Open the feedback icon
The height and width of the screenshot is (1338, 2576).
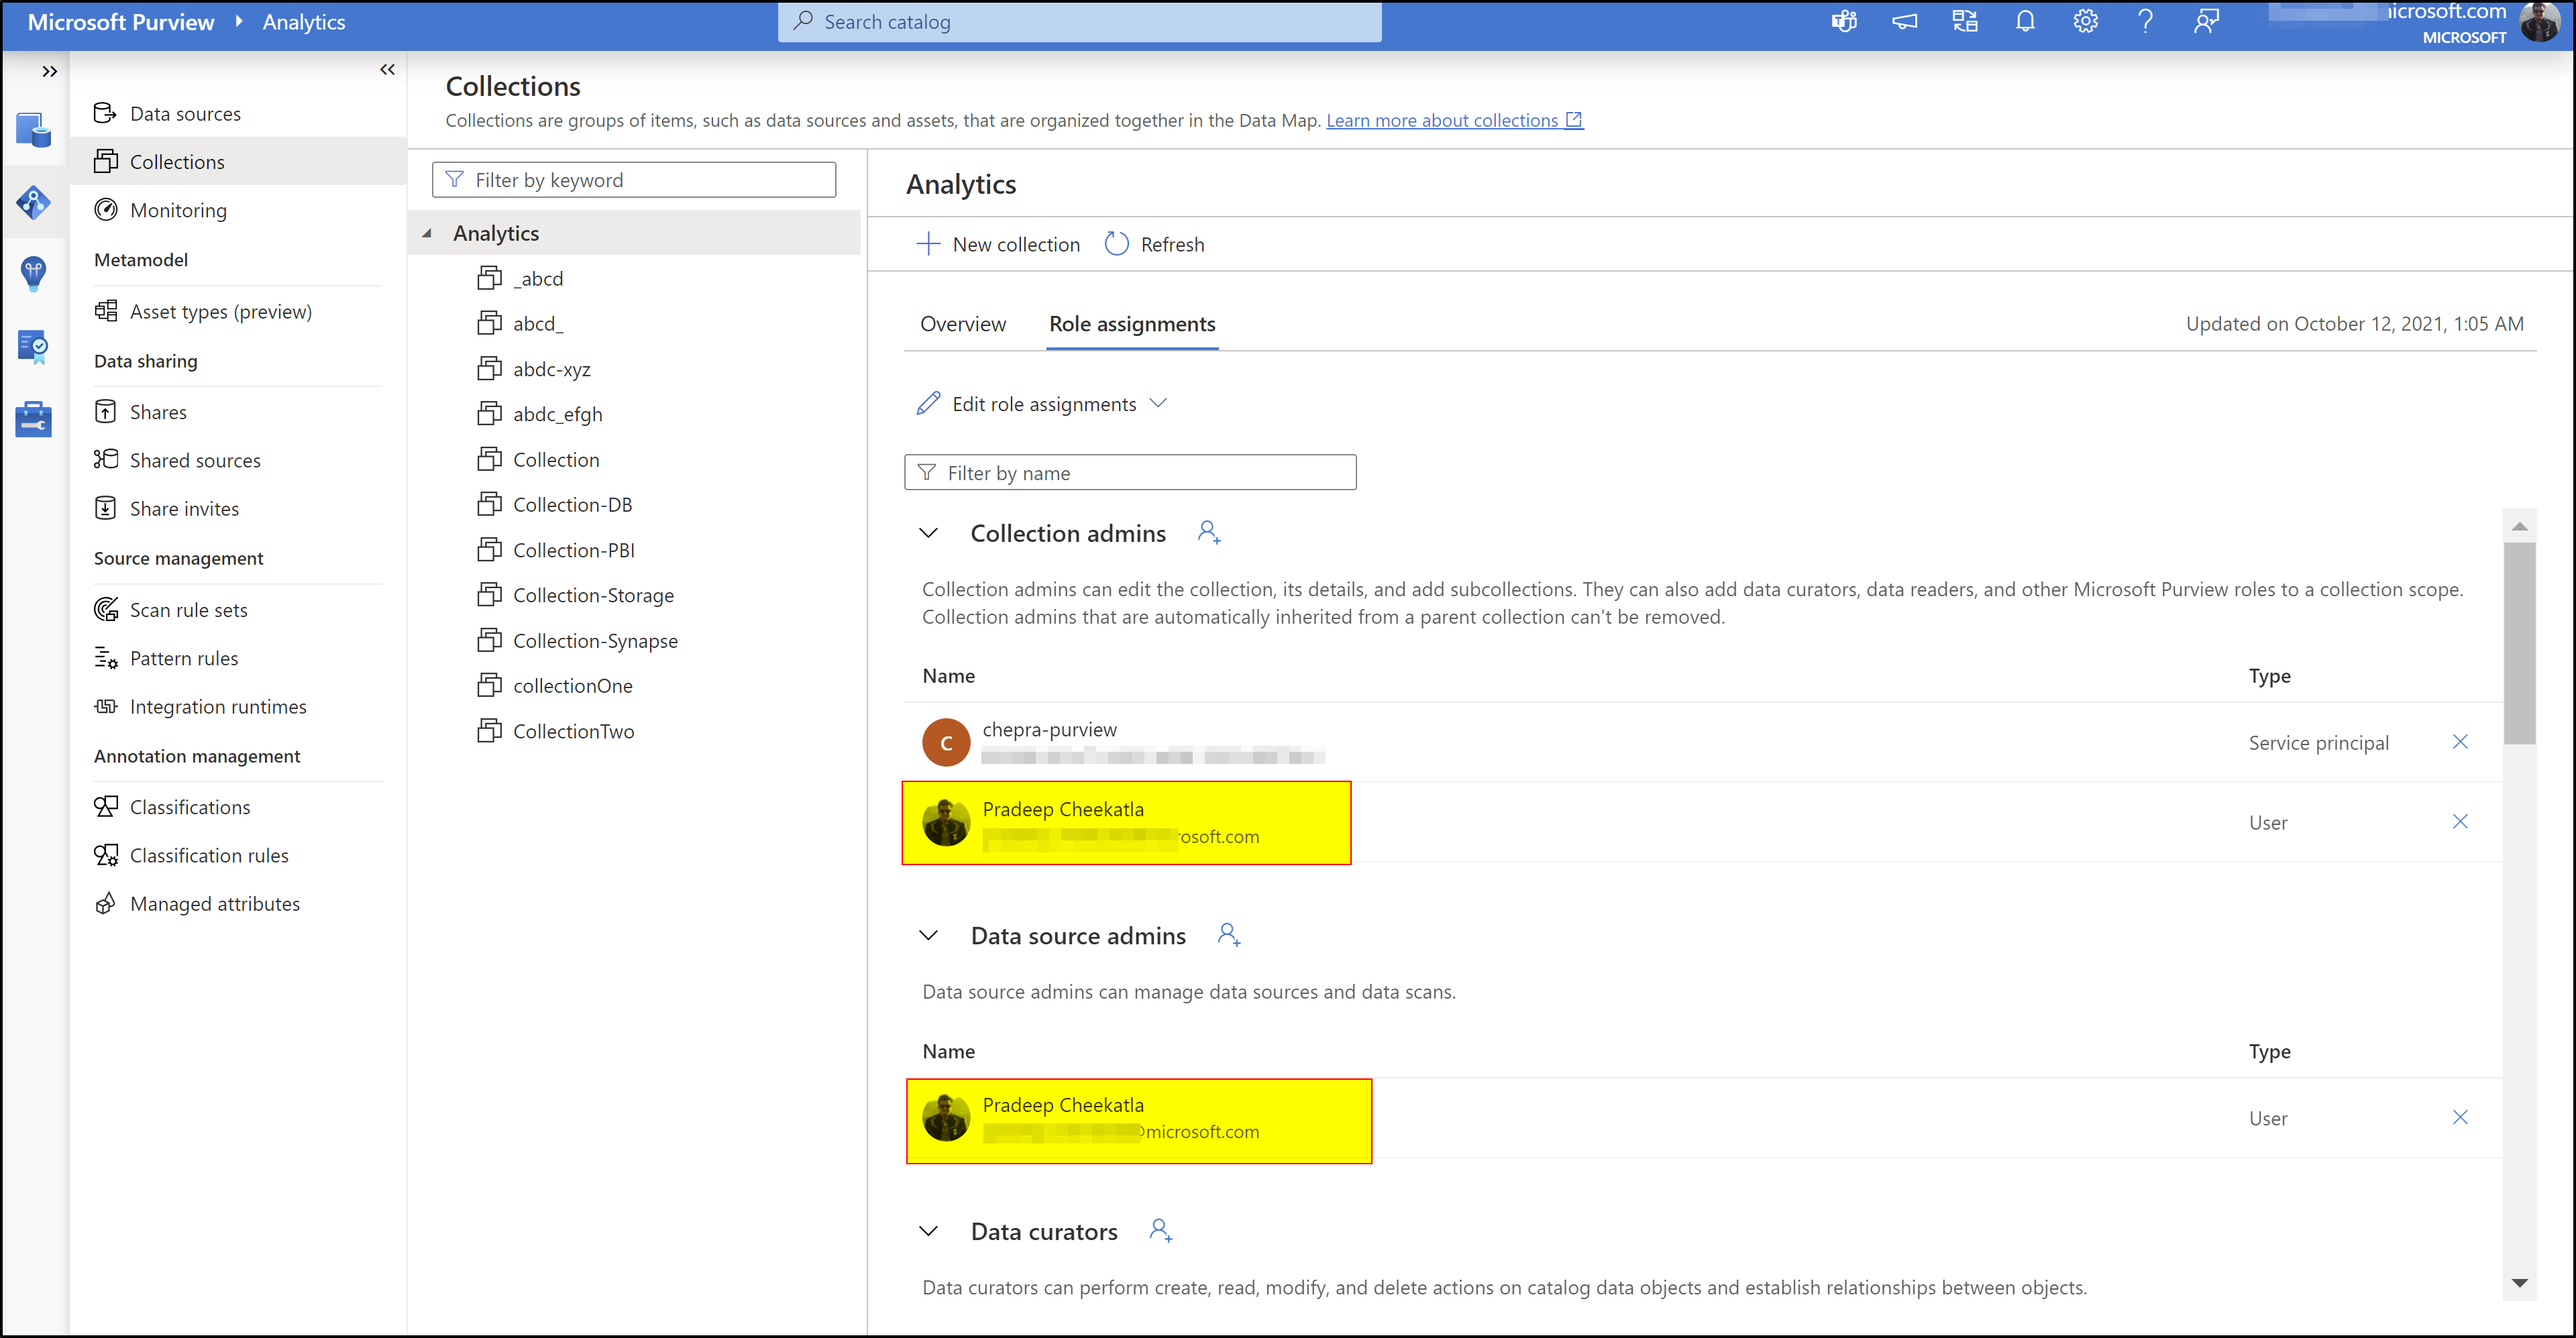pos(2206,21)
